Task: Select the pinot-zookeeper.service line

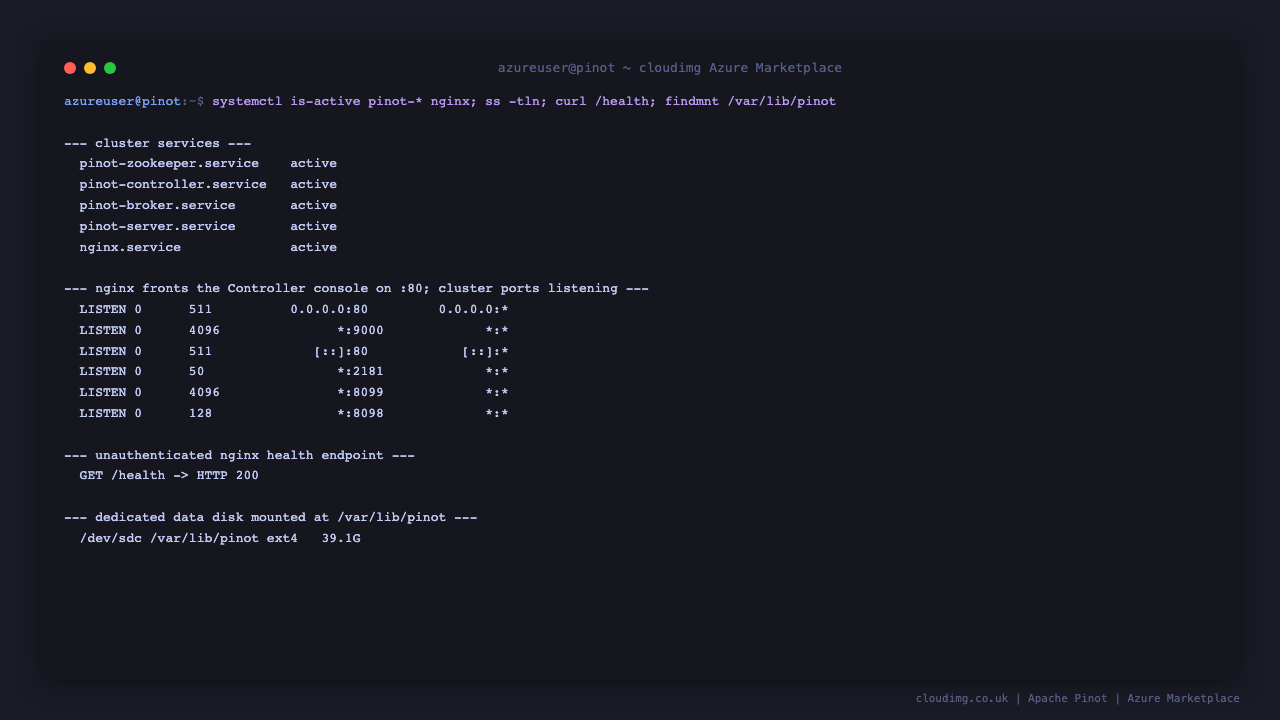Action: 208,163
